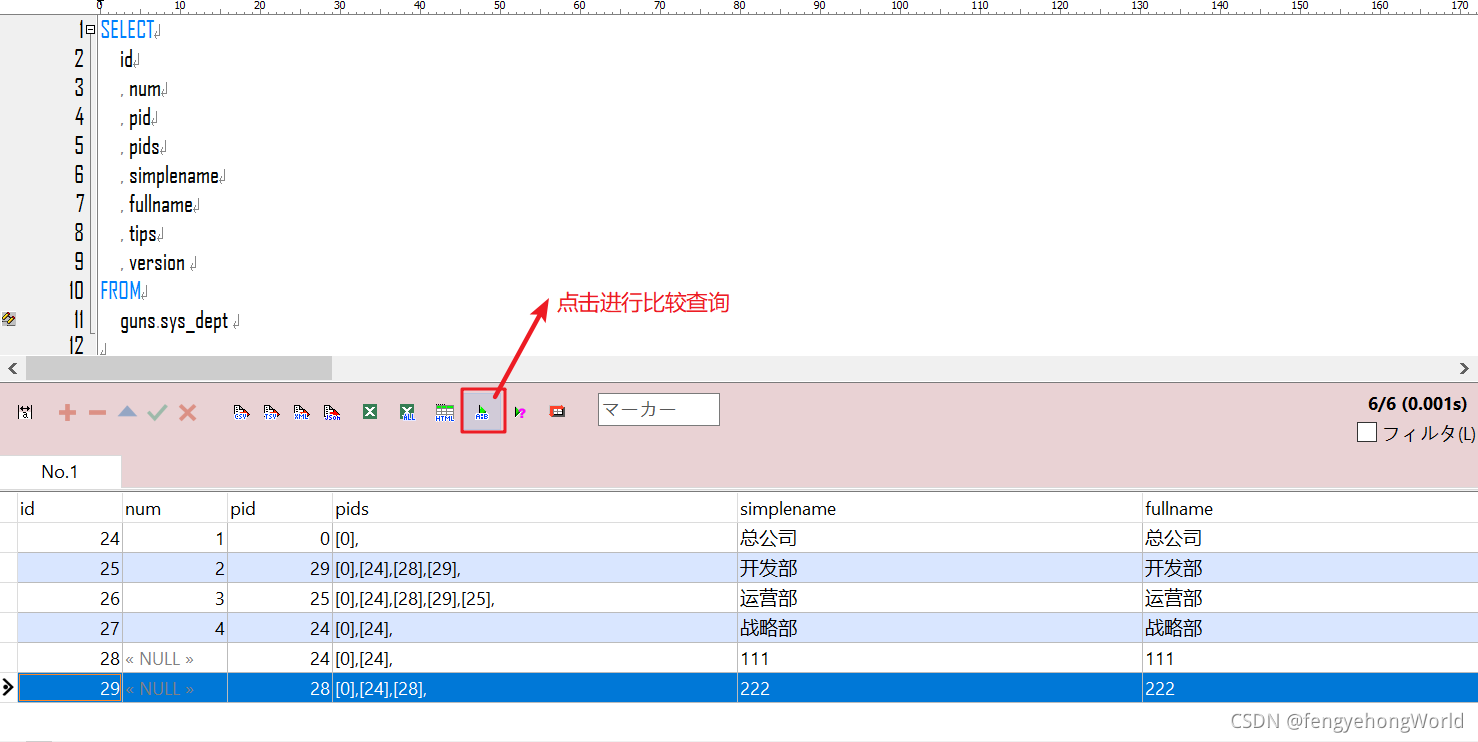The width and height of the screenshot is (1478, 742).
Task: Export all results to Excel (ALL)
Action: coord(407,412)
